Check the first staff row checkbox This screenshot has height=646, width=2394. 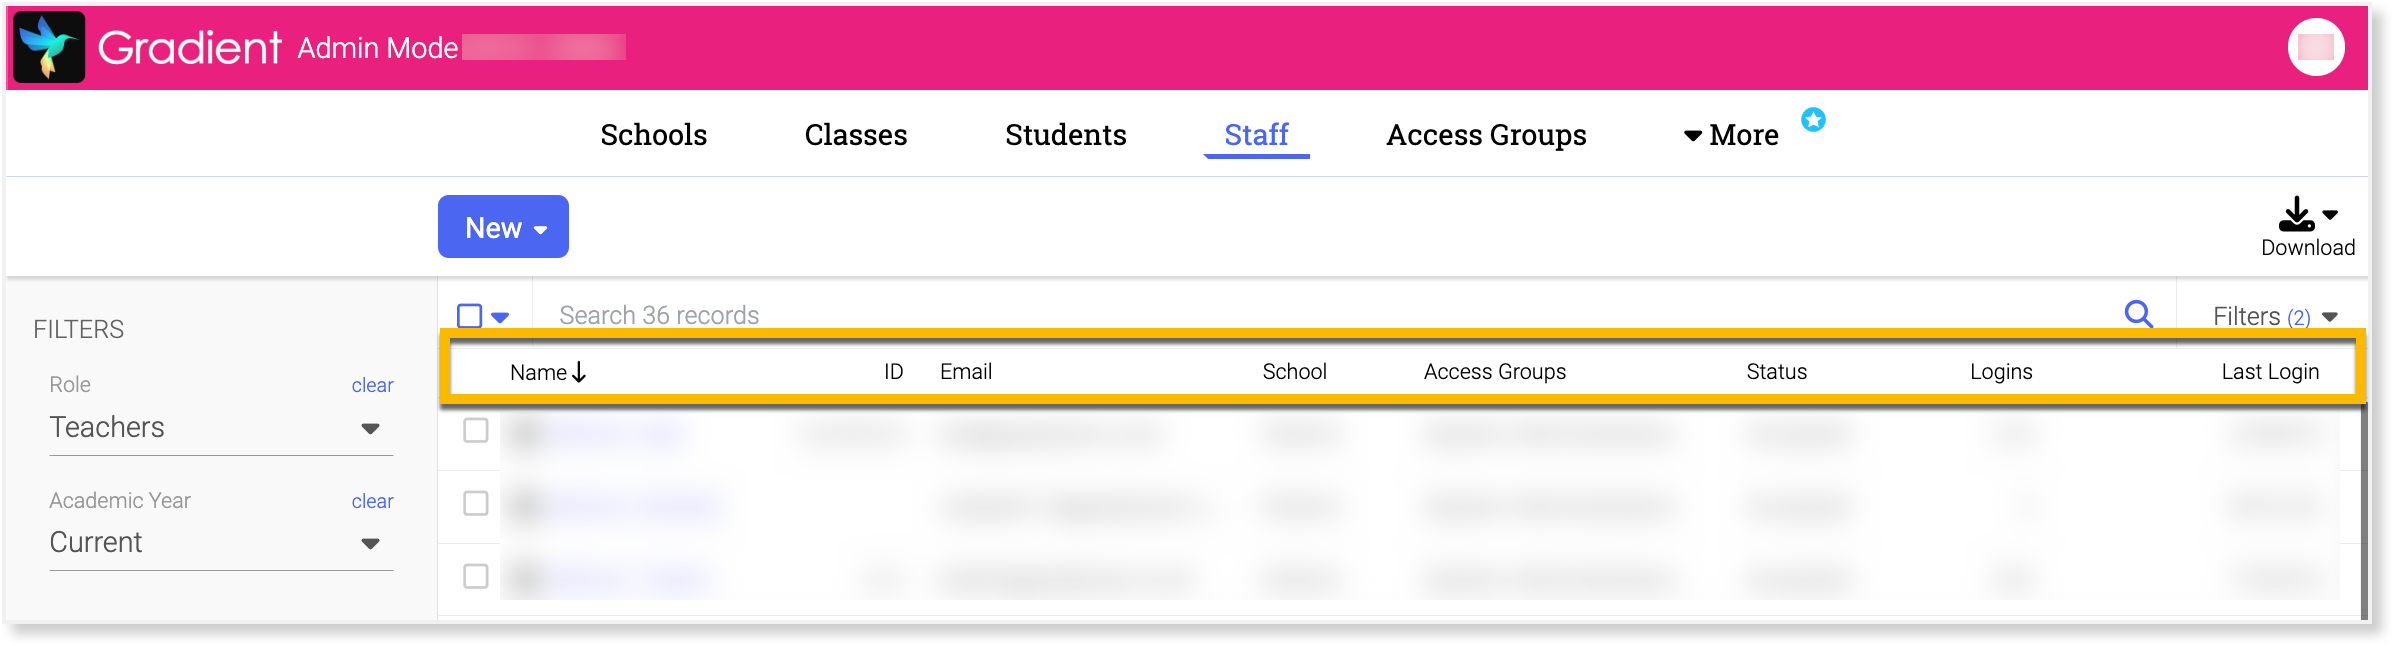click(476, 430)
